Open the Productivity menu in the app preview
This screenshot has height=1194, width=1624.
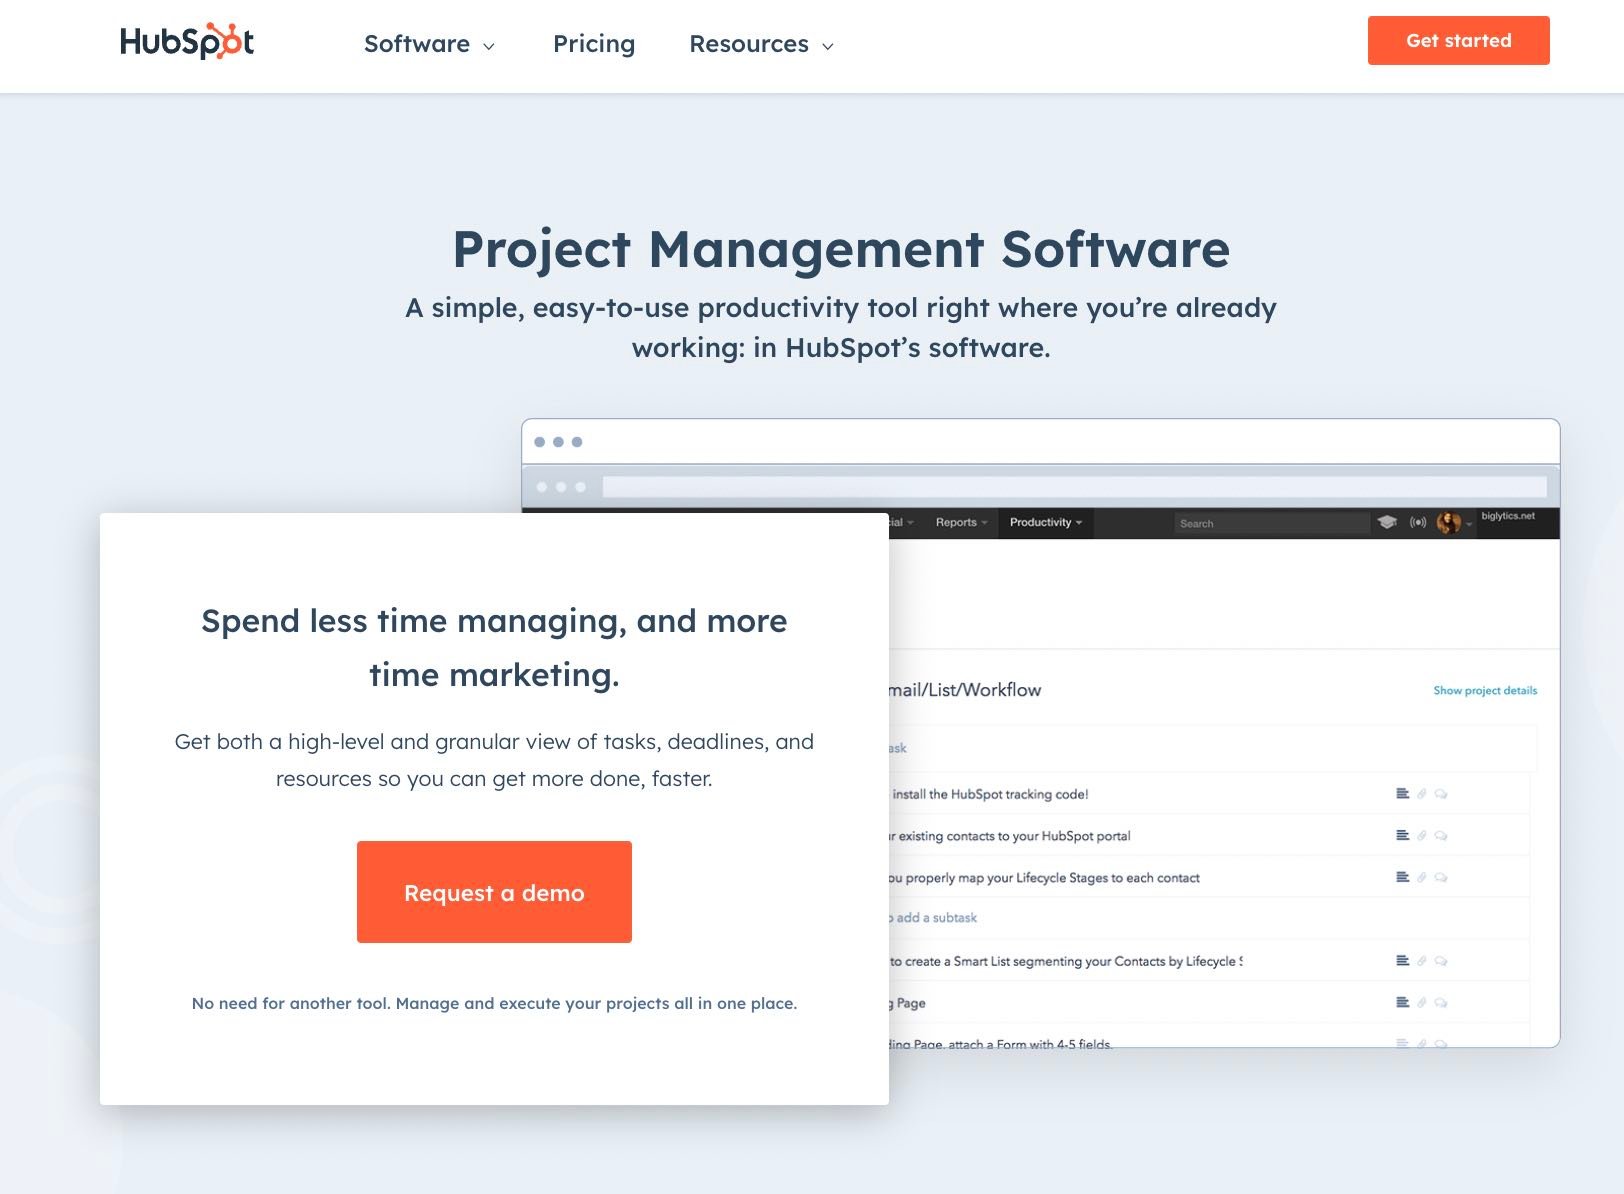(x=1045, y=522)
